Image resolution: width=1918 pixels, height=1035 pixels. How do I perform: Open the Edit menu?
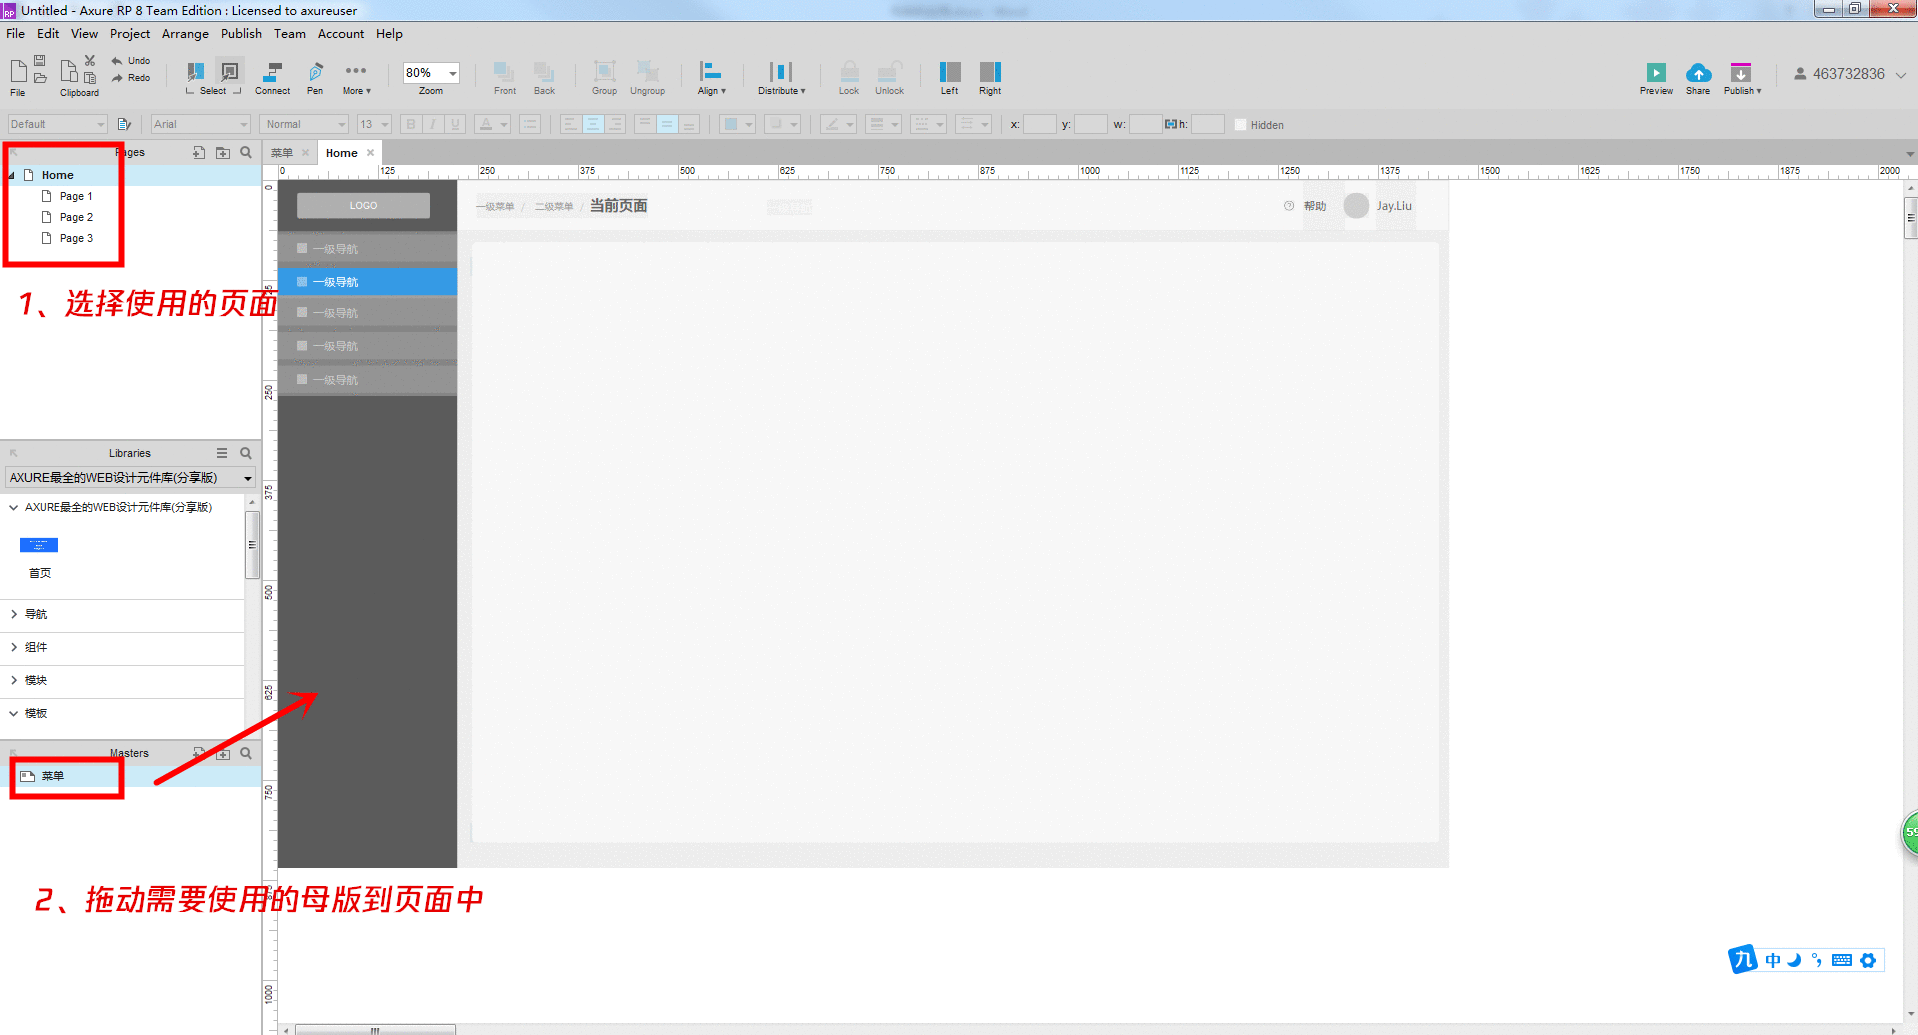48,33
